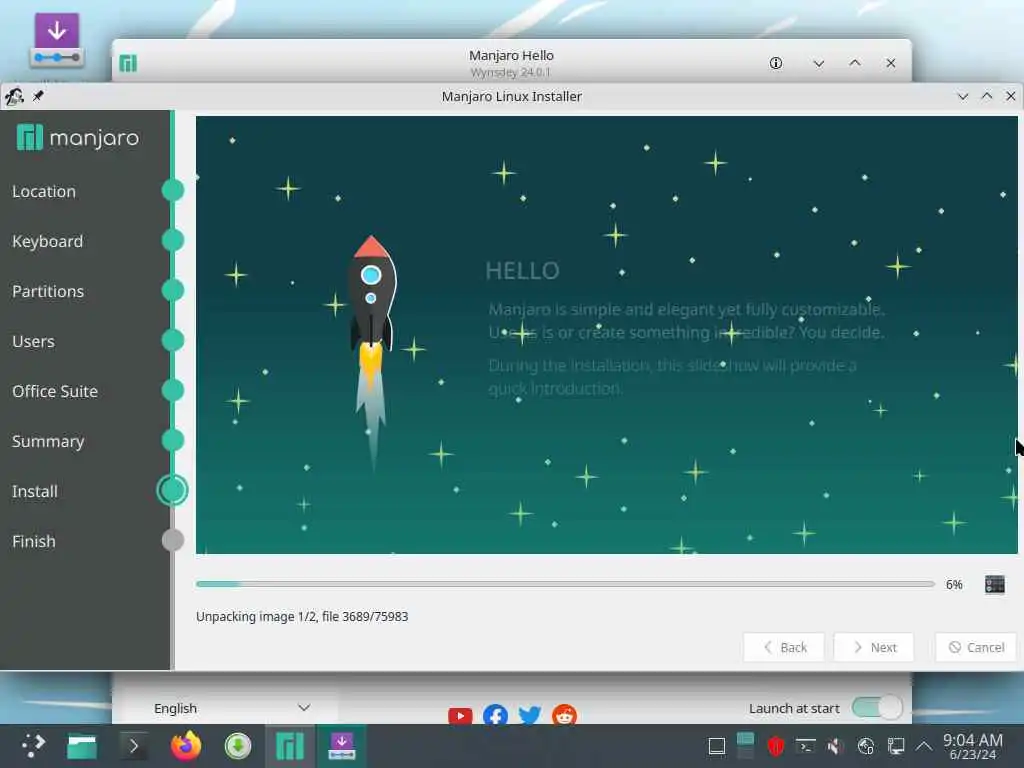Open the Facebook link icon in Manjaro Hello
Screen dimensions: 1024x768
pos(496,715)
